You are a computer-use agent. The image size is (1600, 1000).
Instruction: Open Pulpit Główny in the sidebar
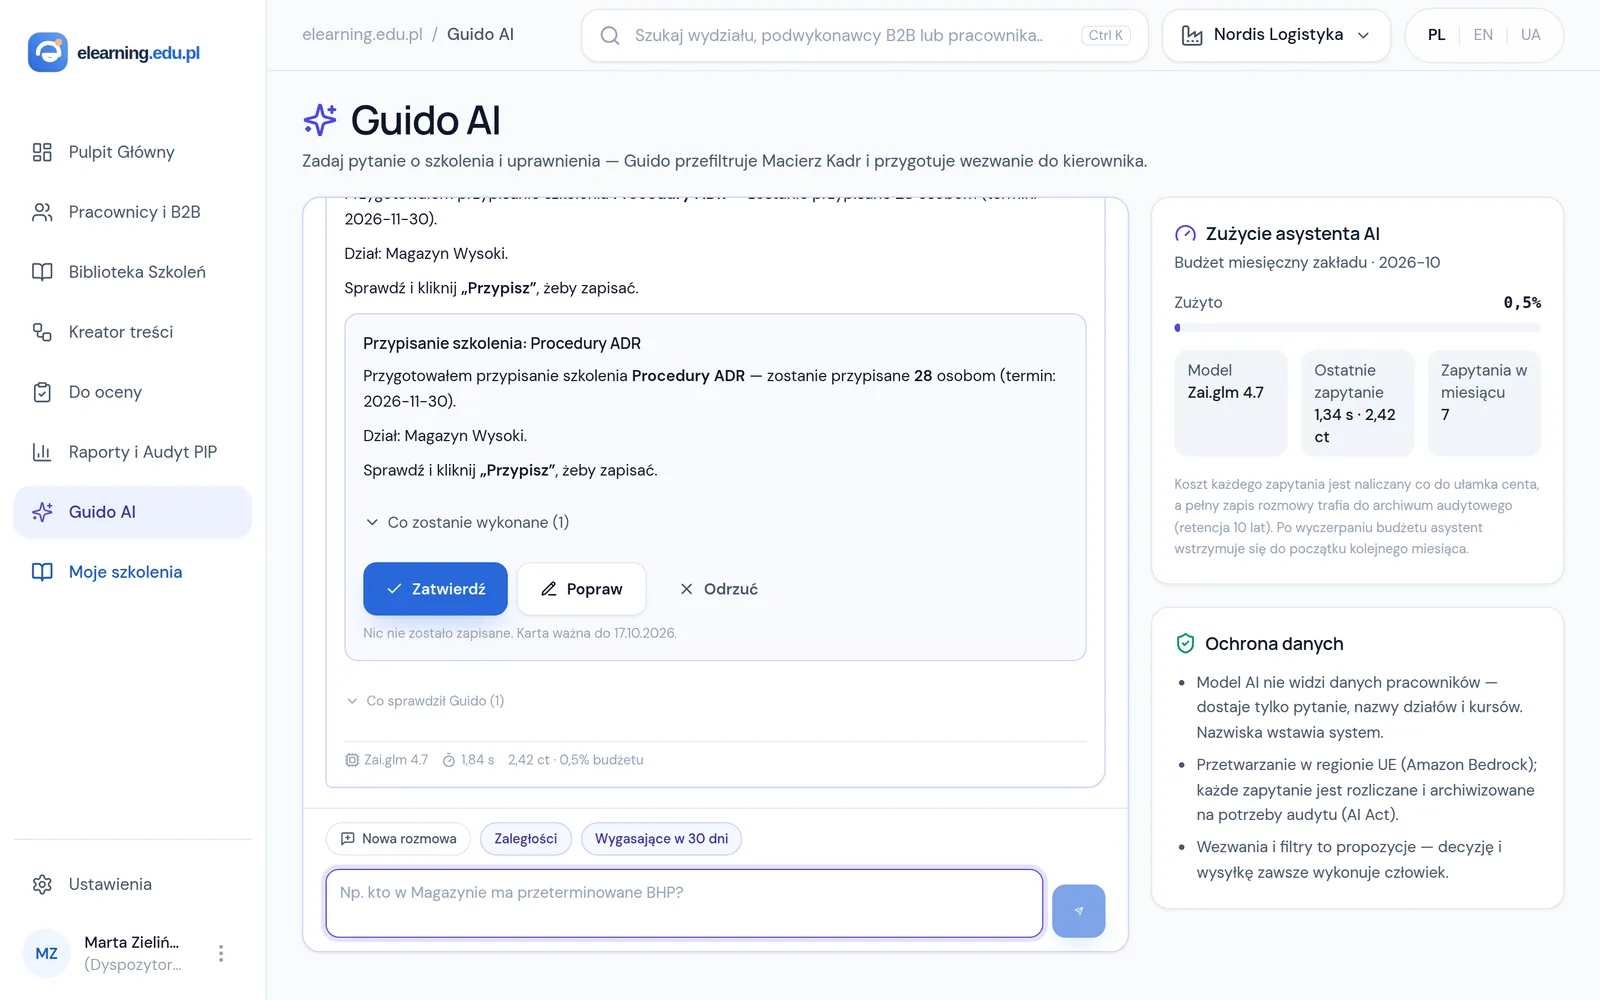coord(133,152)
